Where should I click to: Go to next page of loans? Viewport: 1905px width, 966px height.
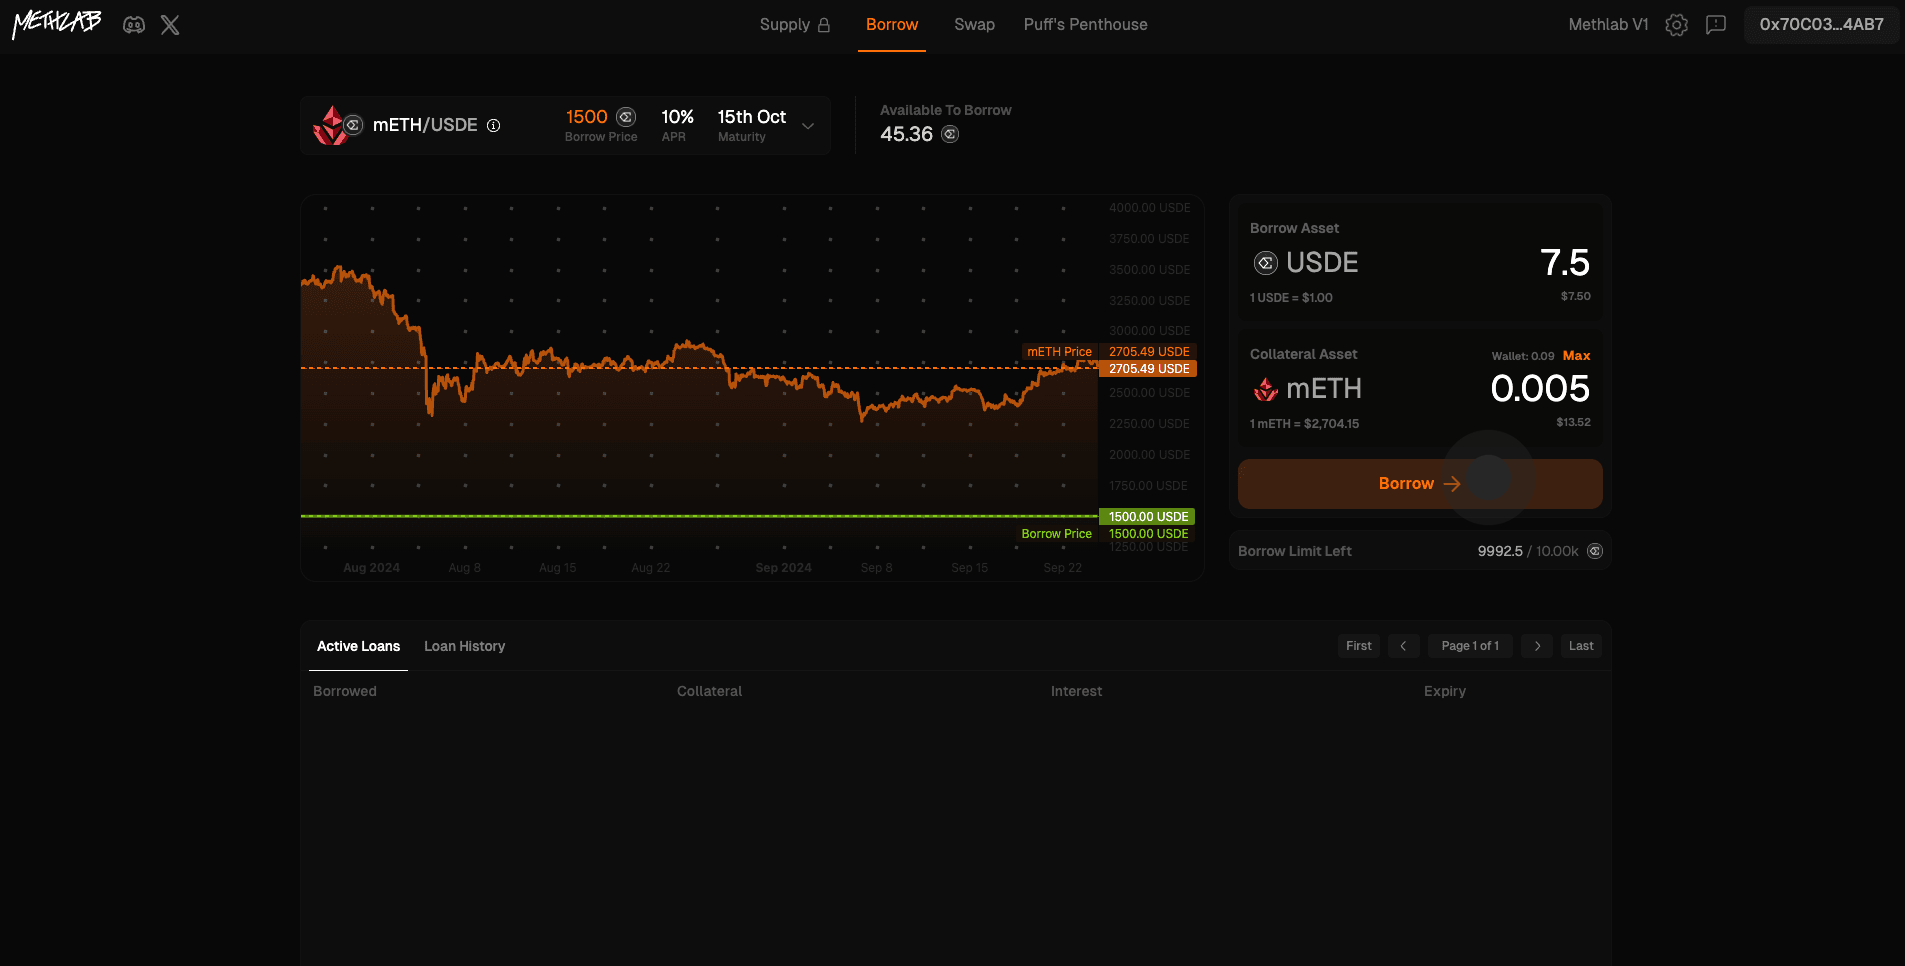1537,646
